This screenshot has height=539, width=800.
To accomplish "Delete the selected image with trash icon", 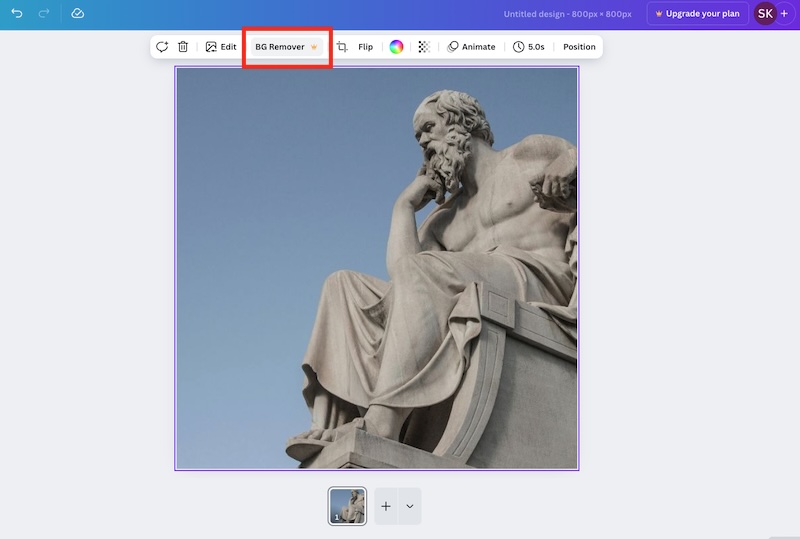I will (183, 47).
